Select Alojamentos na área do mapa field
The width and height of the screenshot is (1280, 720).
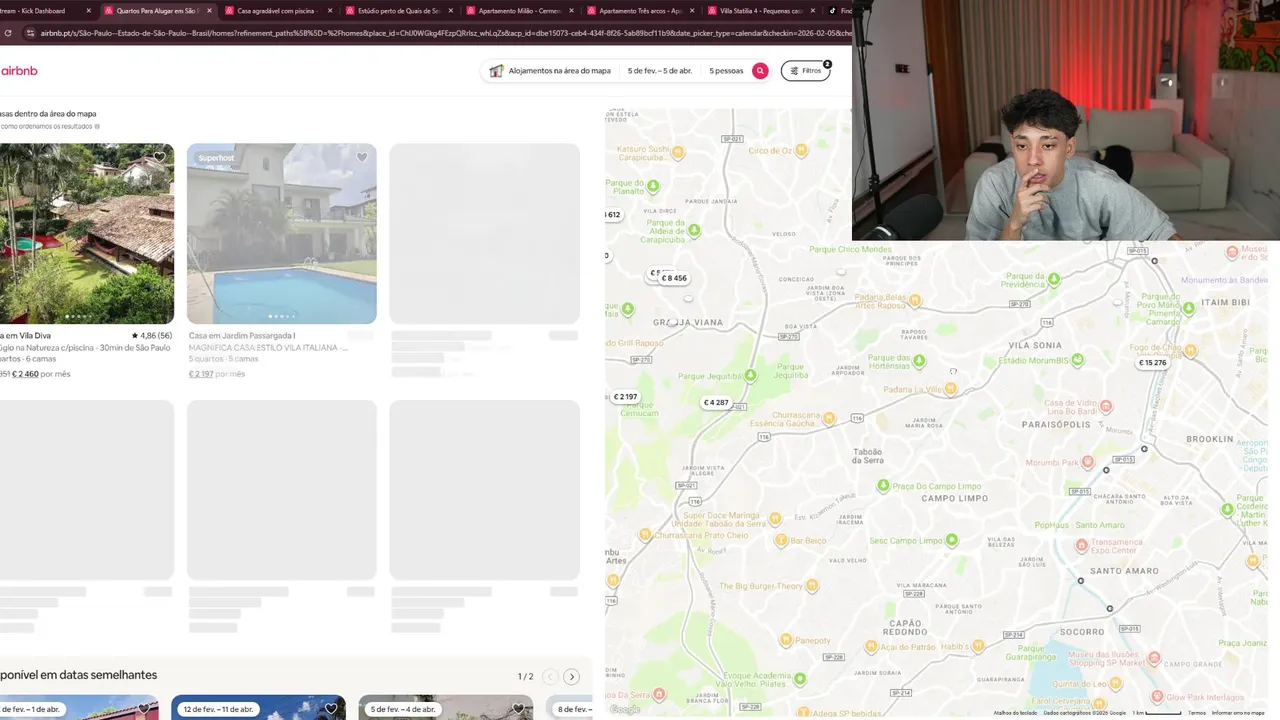pos(559,71)
